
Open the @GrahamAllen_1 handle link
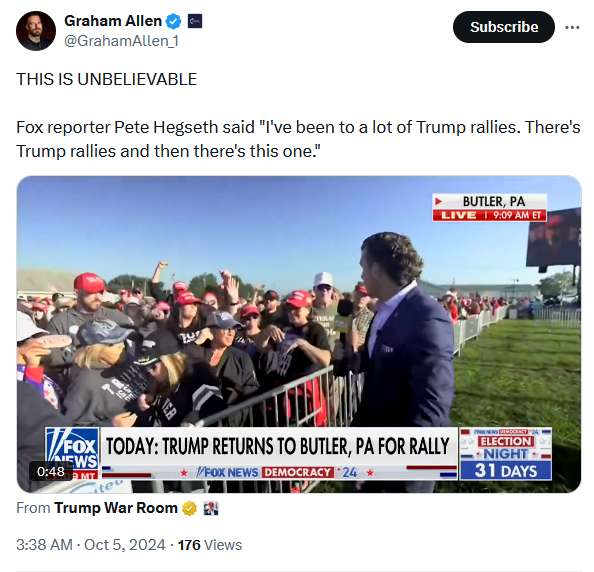(x=121, y=41)
